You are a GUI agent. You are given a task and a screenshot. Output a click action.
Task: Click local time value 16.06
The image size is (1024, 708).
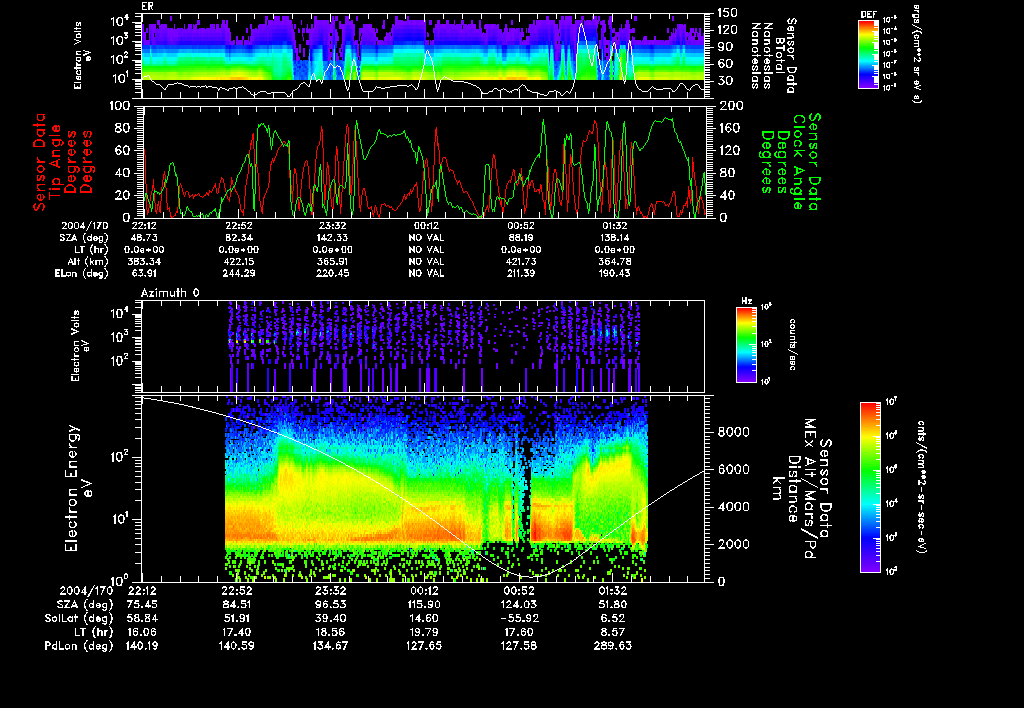coord(142,632)
